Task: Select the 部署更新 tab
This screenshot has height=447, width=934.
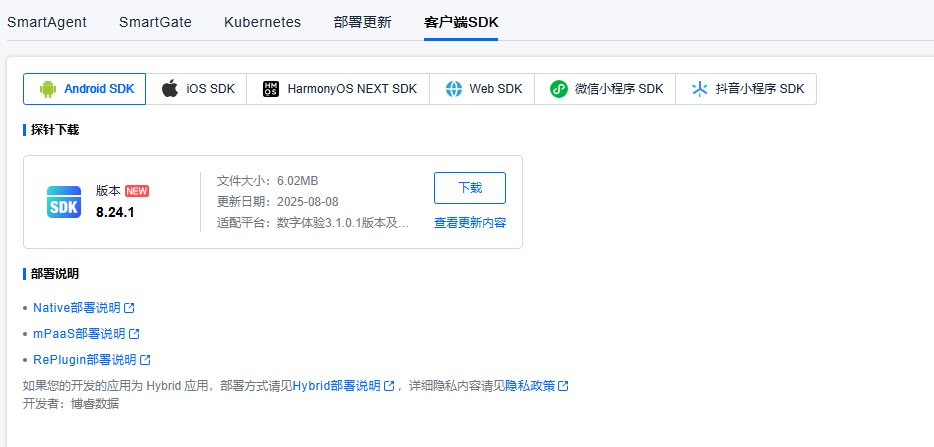Action: 362,22
